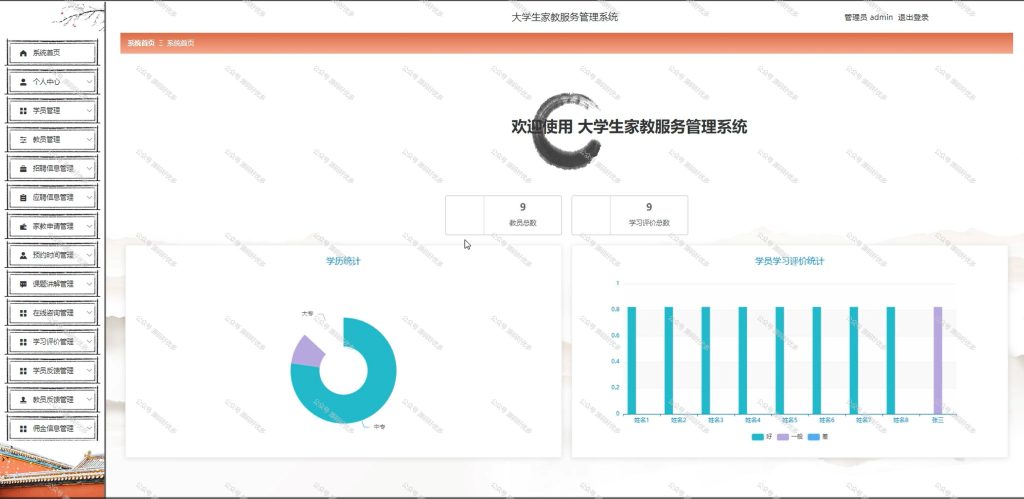The image size is (1024, 499).
Task: Expand the 佣金信息管理 menu chevron
Action: [x=89, y=428]
